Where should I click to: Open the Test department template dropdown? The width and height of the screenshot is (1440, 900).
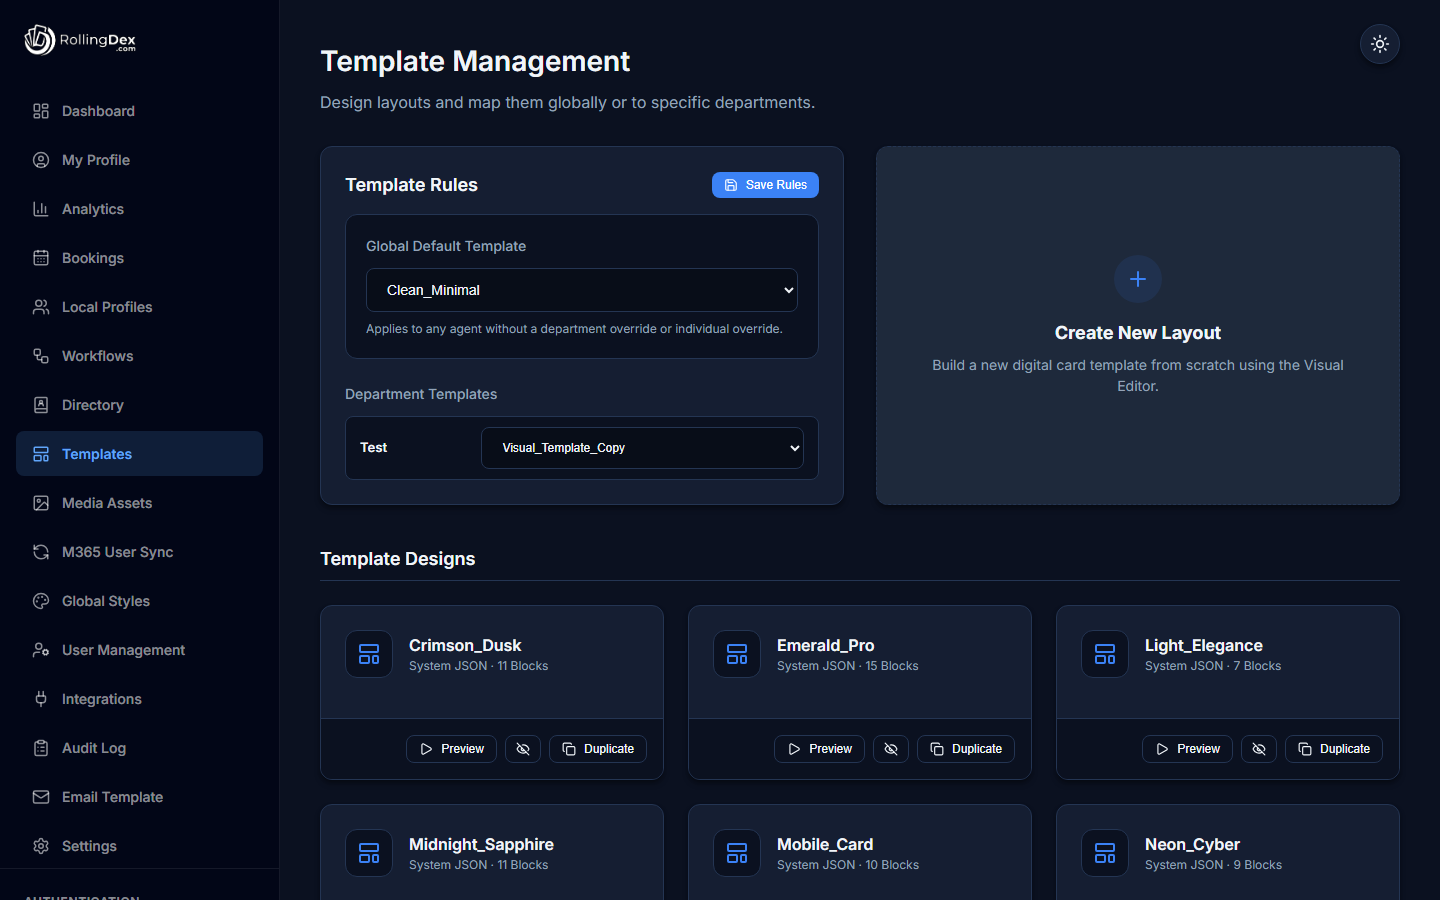click(x=643, y=448)
